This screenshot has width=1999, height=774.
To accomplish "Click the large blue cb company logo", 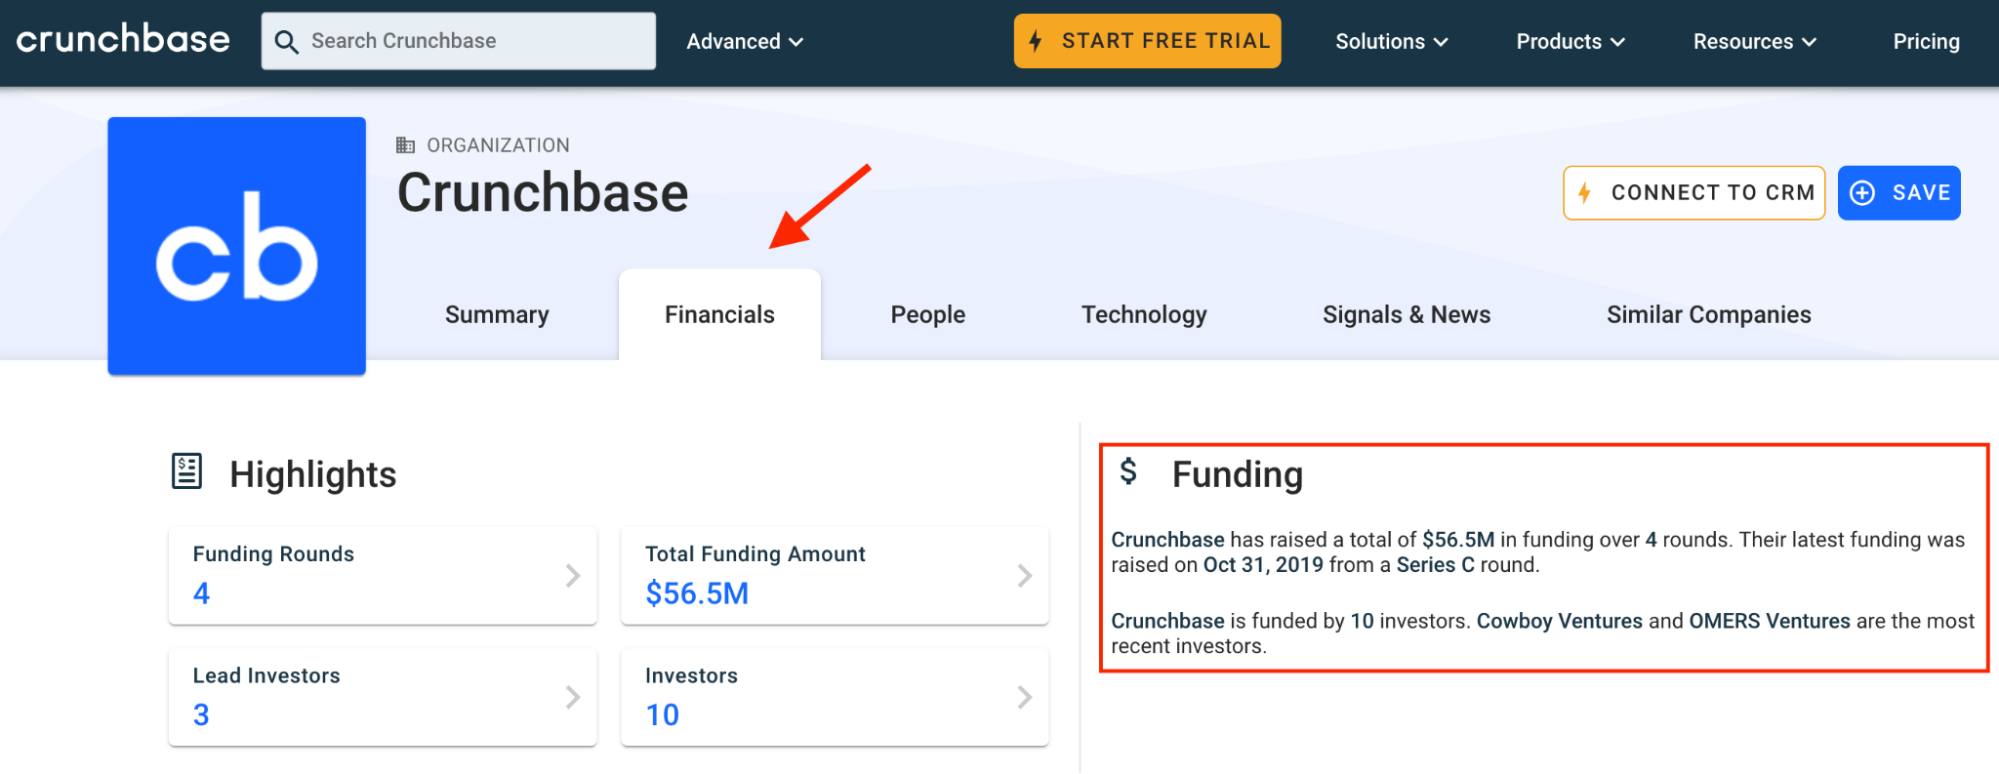I will pos(237,246).
